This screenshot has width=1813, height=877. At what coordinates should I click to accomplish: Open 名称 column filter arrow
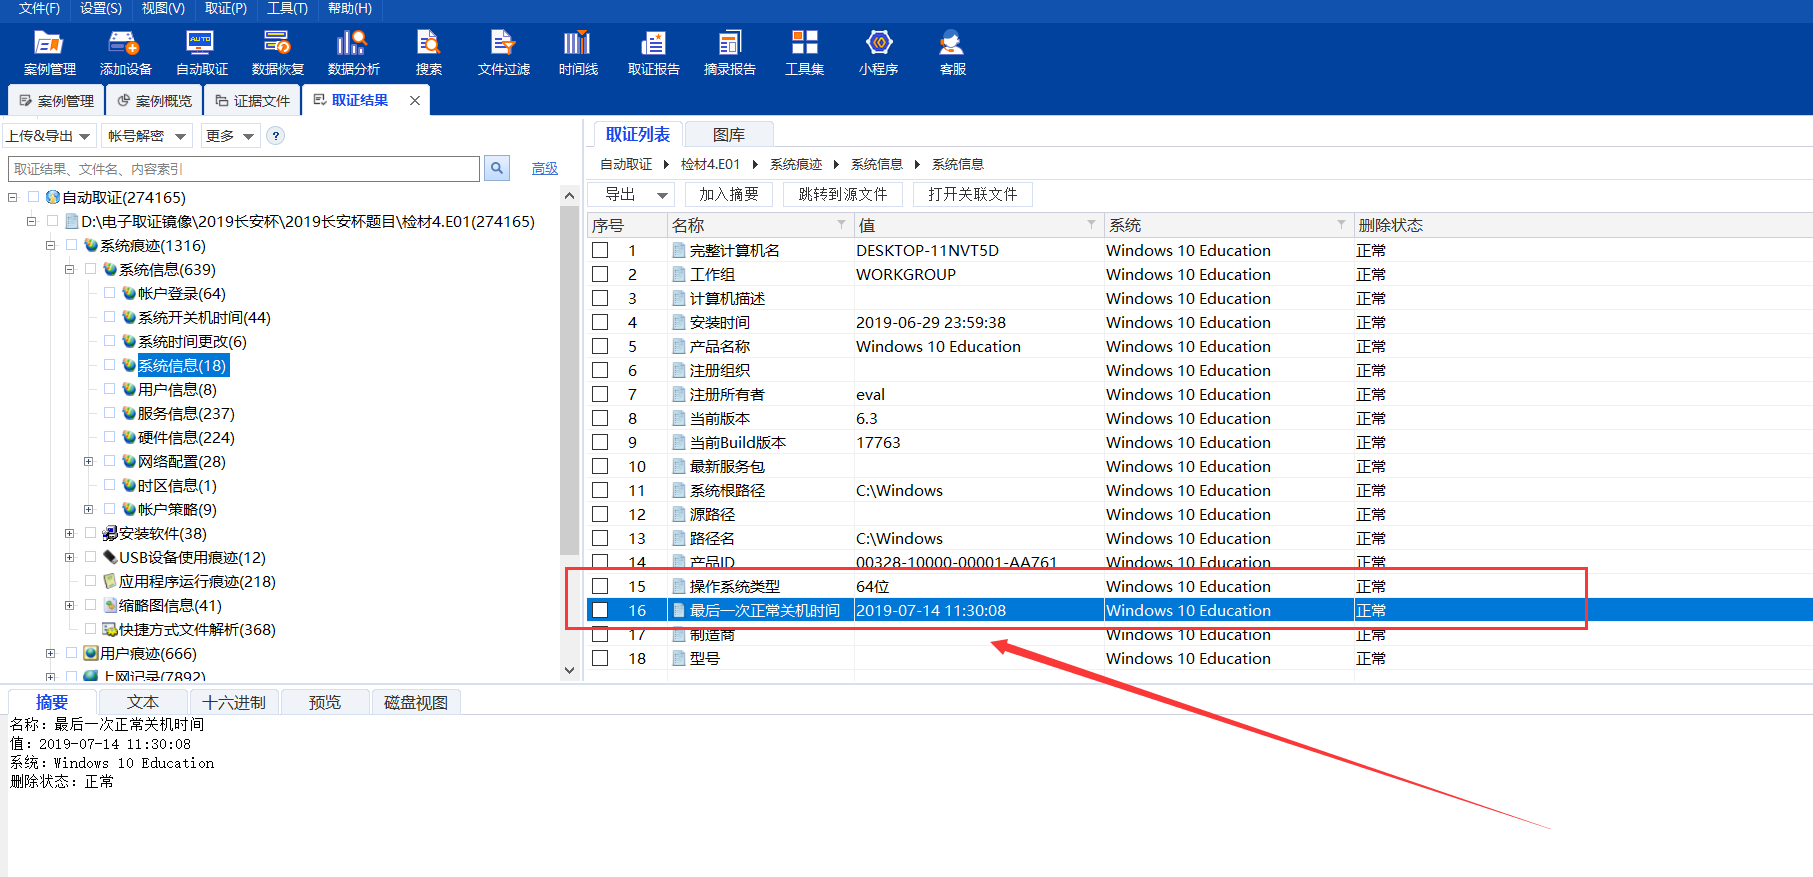[841, 225]
